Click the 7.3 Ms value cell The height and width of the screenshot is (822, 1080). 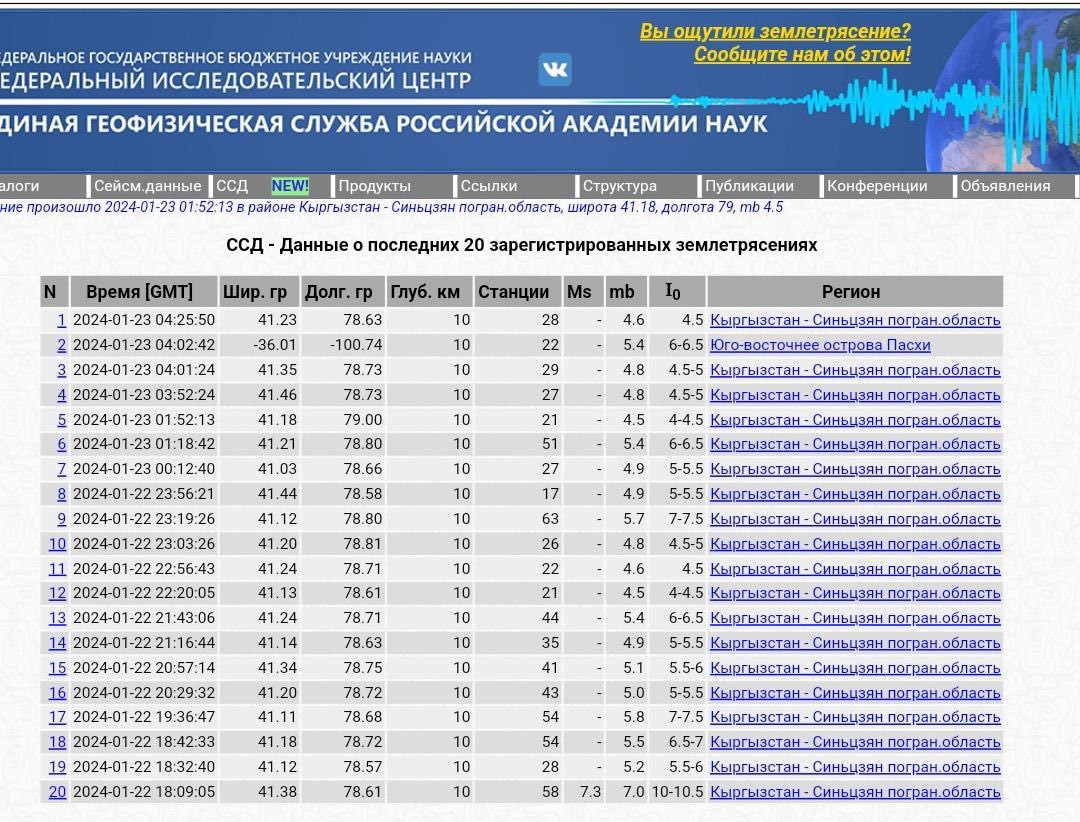(x=584, y=792)
